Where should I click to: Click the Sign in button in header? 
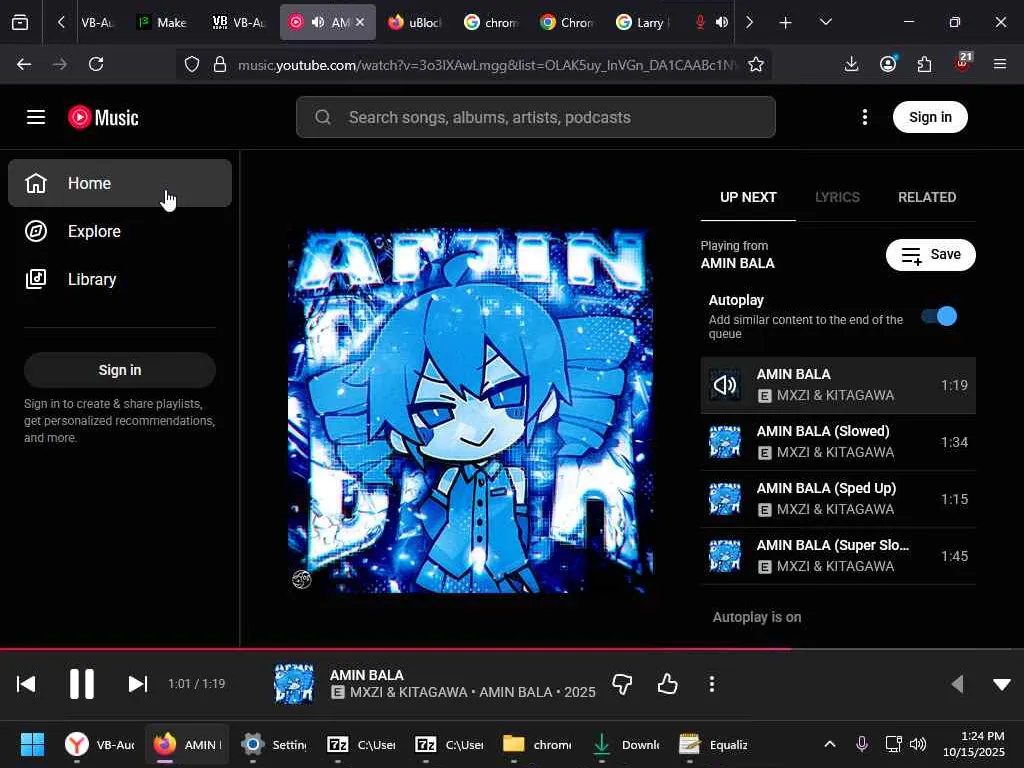930,118
